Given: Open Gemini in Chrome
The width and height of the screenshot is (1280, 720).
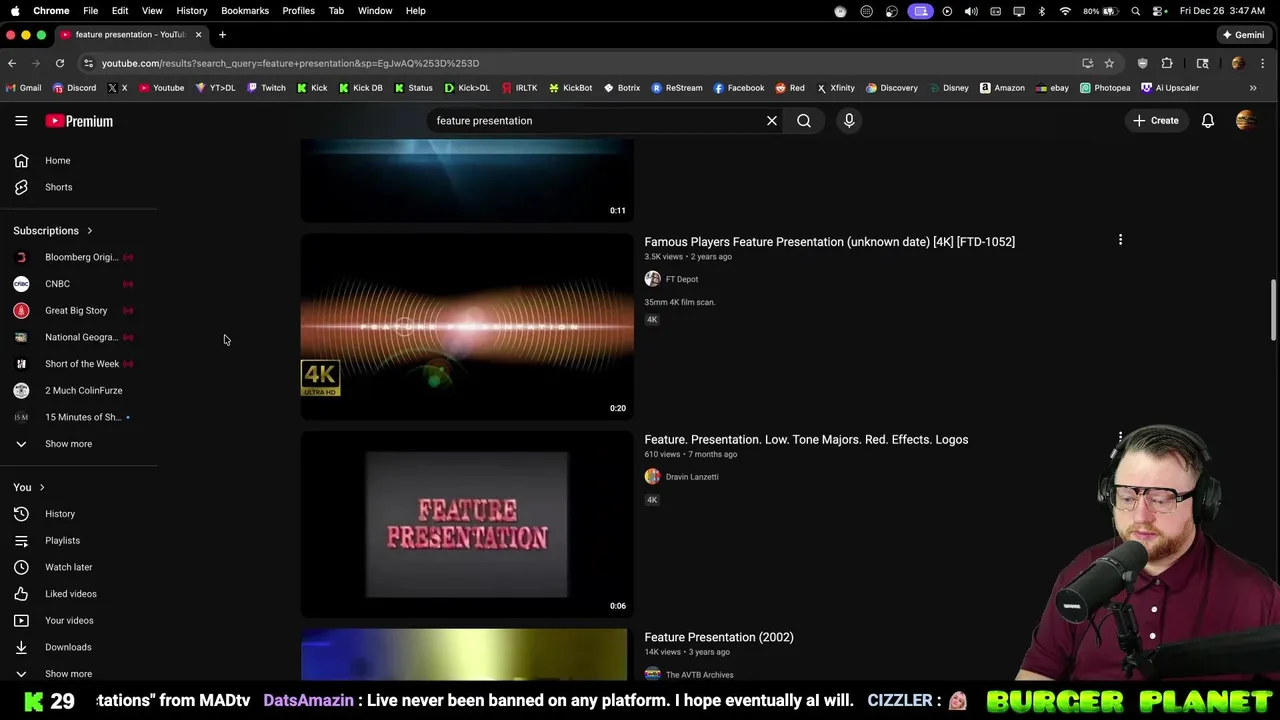Looking at the screenshot, I should point(1243,35).
